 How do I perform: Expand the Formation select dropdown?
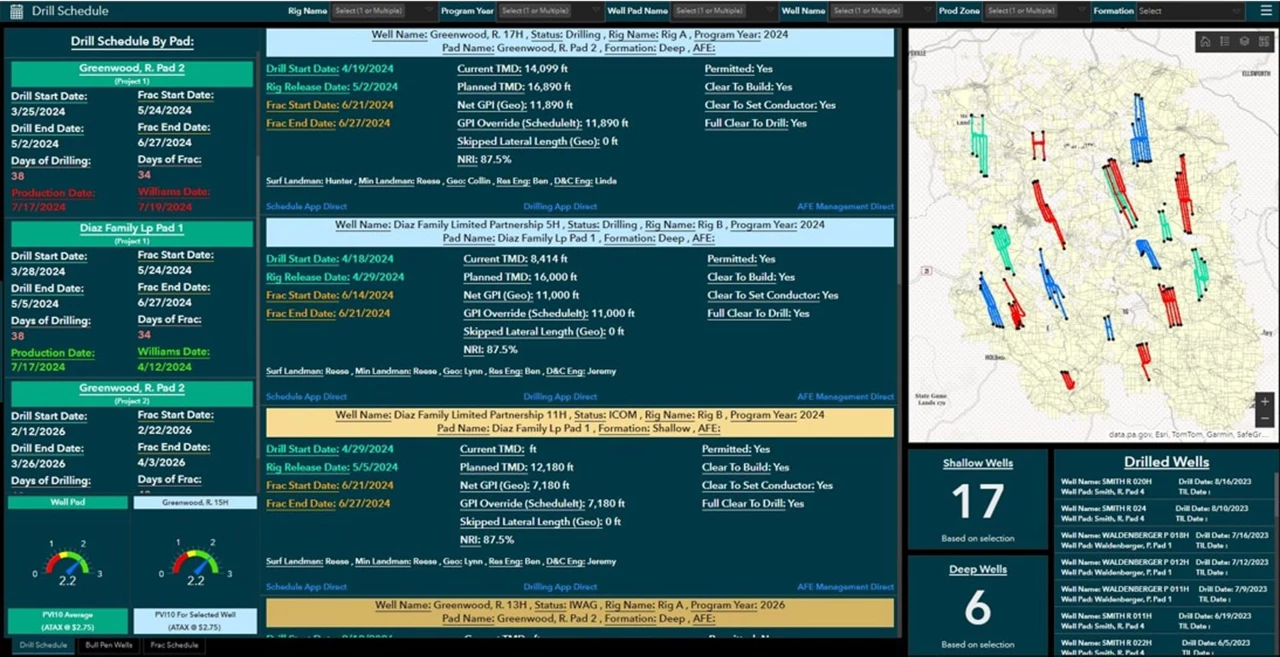click(1192, 11)
